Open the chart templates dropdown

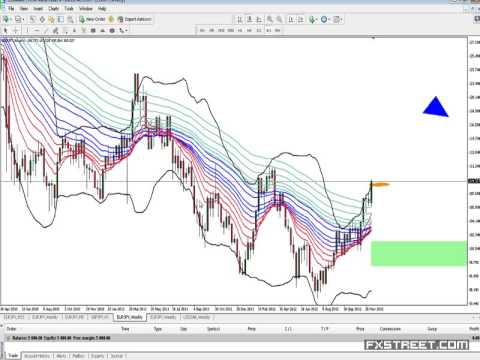click(x=338, y=19)
